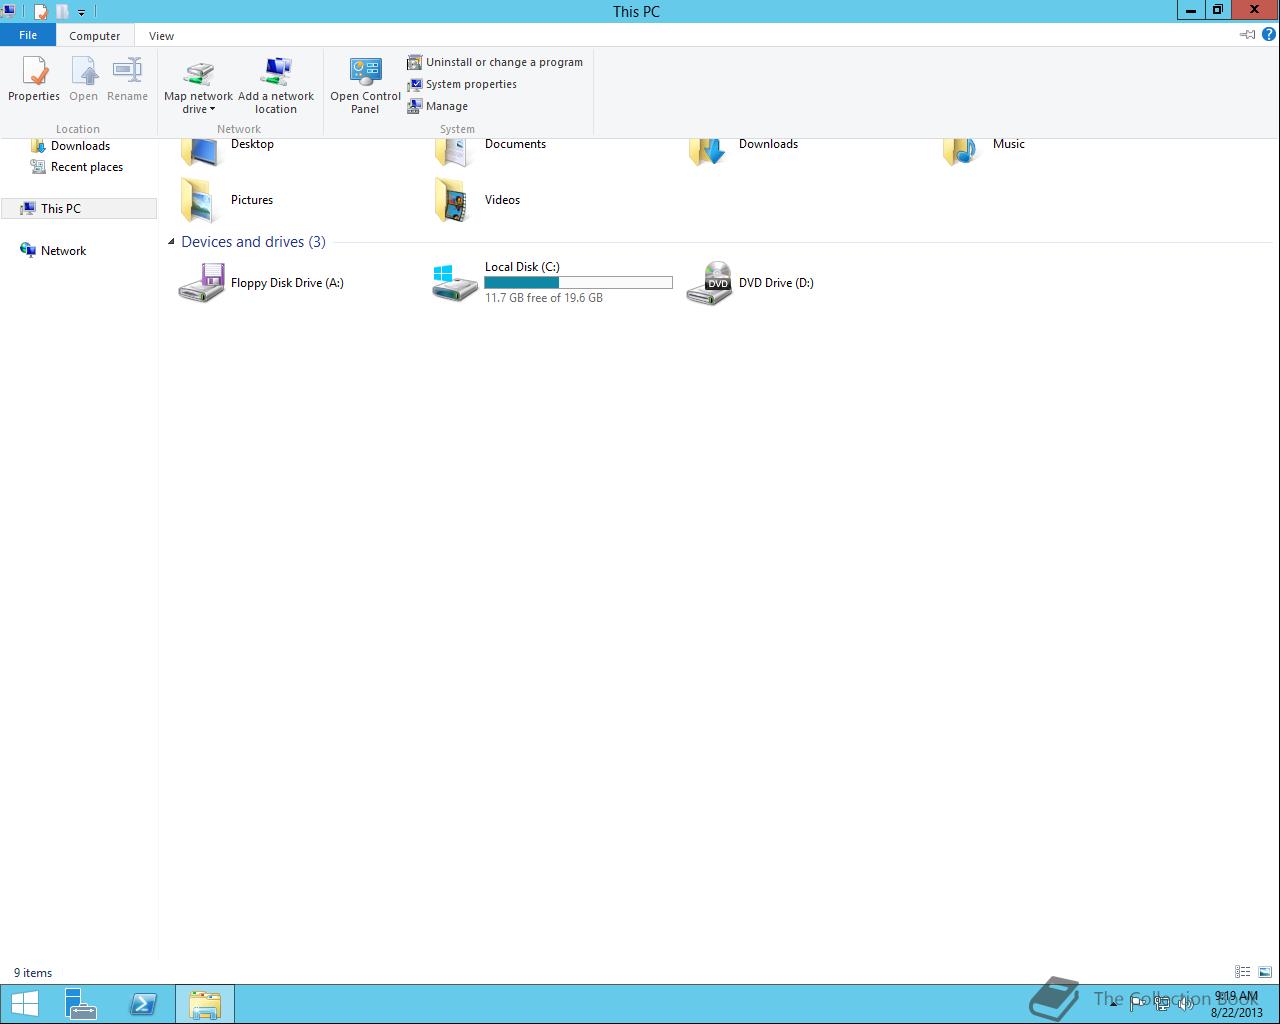Select the Floppy Disk Drive (A:)
Image resolution: width=1280 pixels, height=1024 pixels.
[x=262, y=283]
